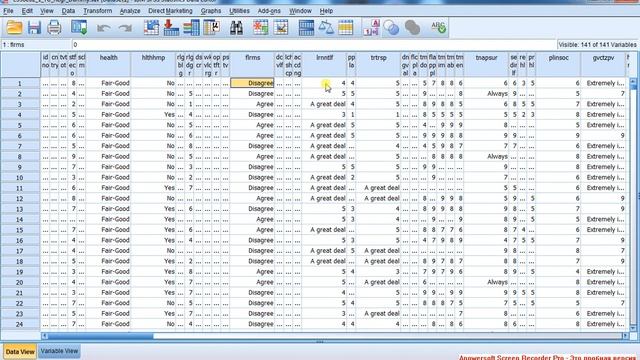The image size is (640, 360).
Task: Click the lrnntlf A great deal cell in row 3
Action: pyautogui.click(x=324, y=104)
